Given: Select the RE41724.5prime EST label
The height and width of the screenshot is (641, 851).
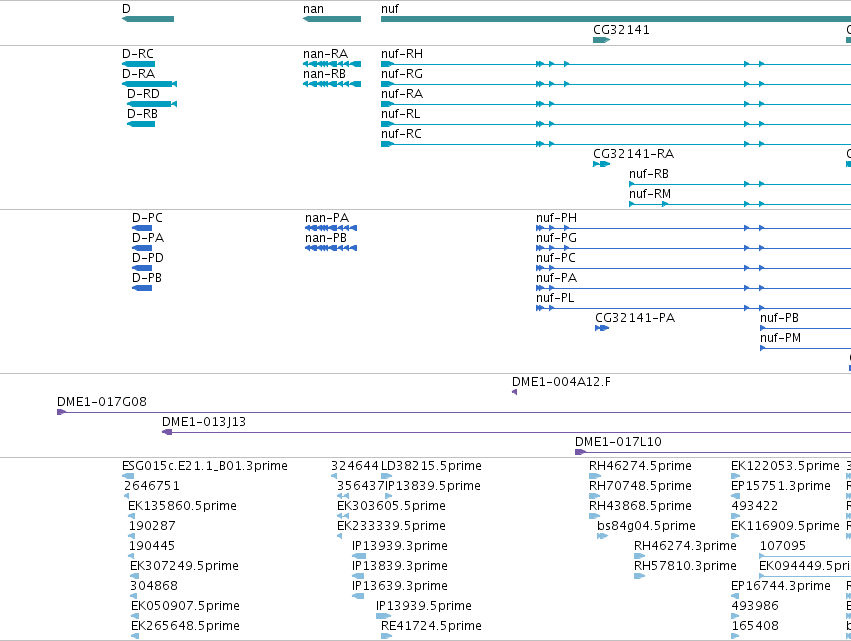Looking at the screenshot, I should (x=431, y=626).
